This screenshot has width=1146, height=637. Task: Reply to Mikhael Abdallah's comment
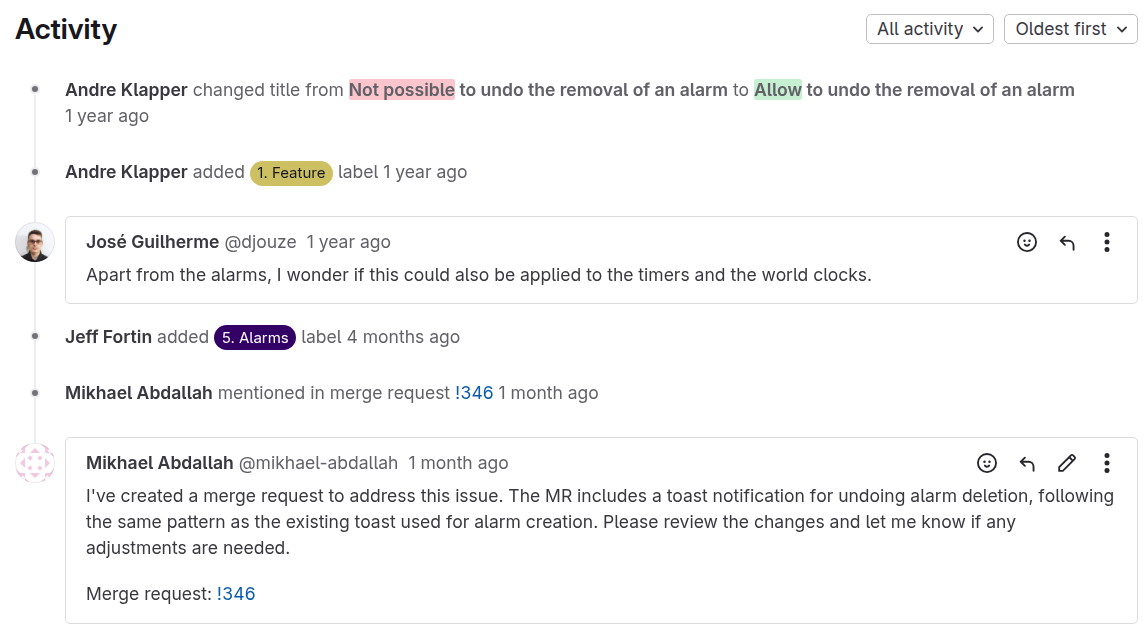coord(1027,463)
